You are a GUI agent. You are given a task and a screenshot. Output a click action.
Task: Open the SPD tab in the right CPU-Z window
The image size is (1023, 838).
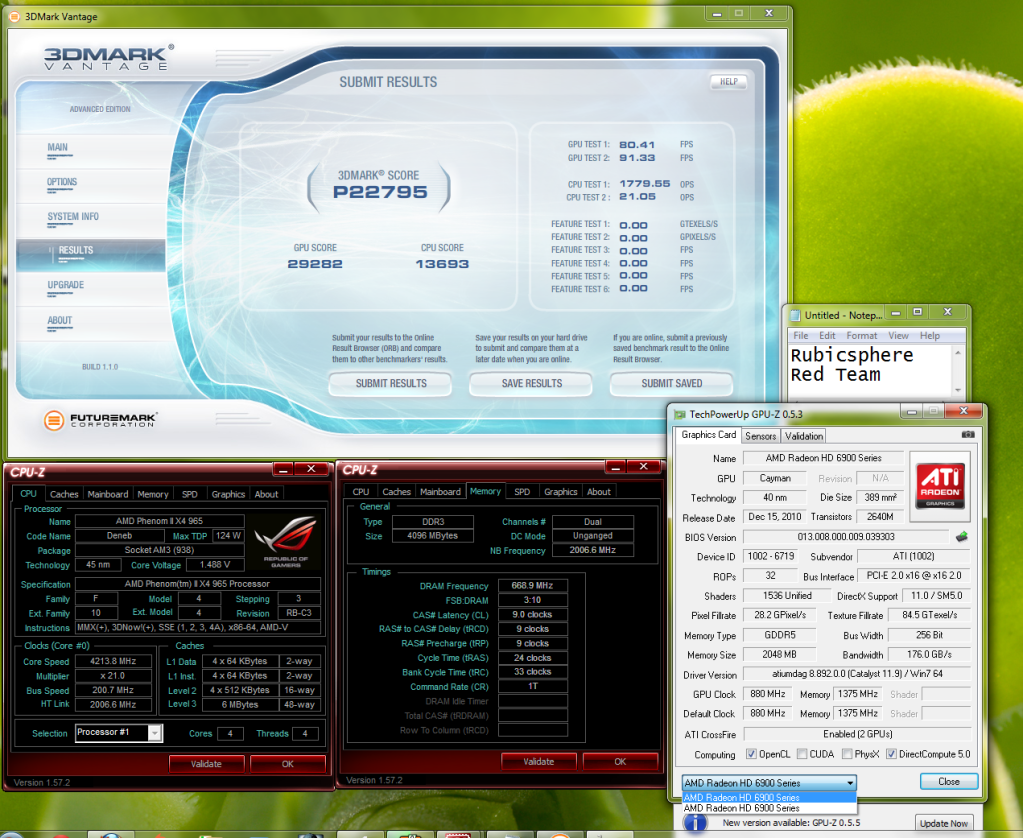tap(522, 491)
